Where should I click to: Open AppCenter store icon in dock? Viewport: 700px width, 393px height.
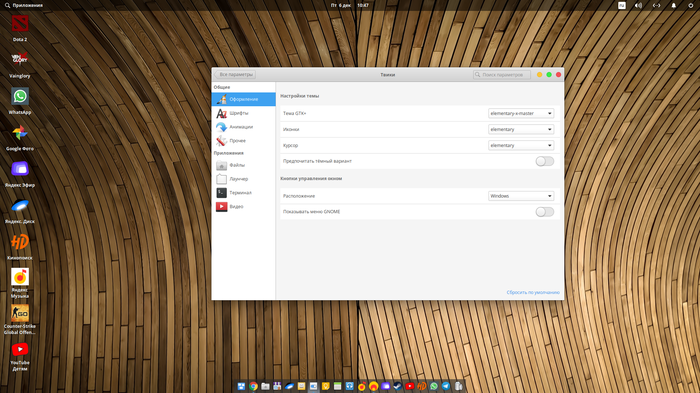[277, 386]
